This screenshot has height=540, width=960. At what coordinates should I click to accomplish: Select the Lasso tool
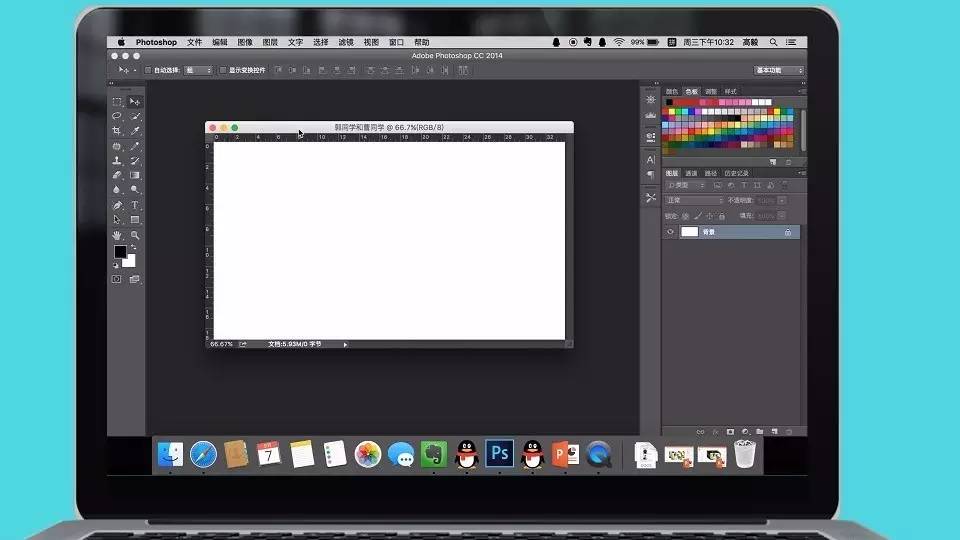coord(117,116)
